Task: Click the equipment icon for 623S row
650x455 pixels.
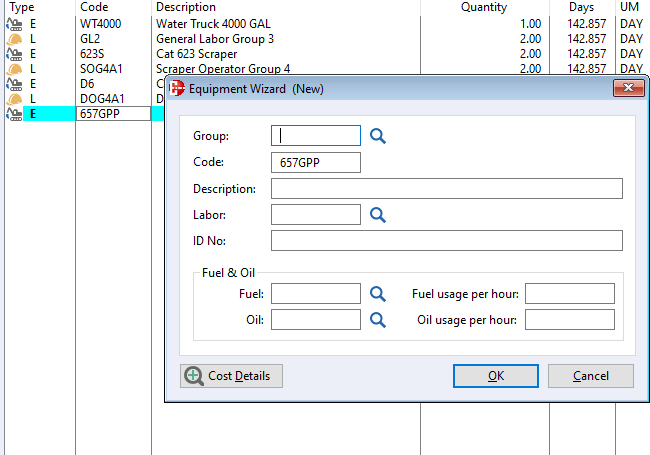Action: 15,54
